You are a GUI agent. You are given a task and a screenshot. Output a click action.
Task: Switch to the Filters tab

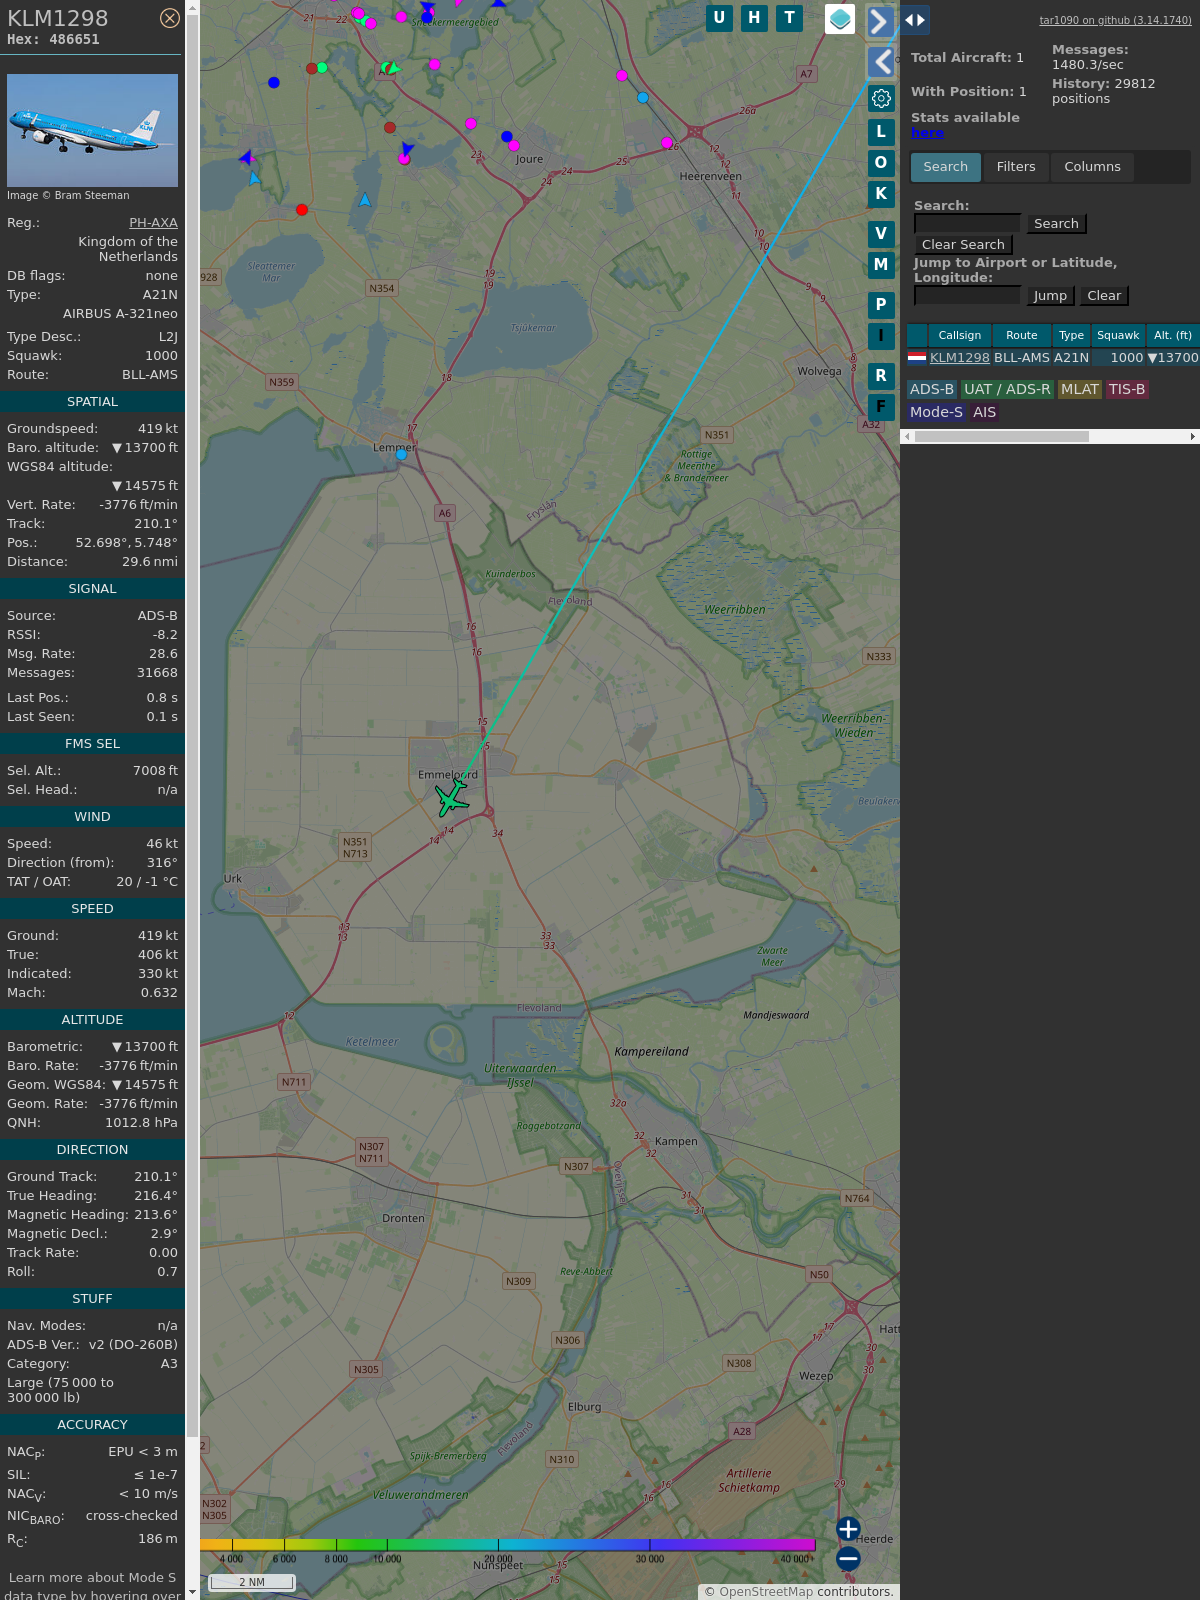[x=1016, y=167]
